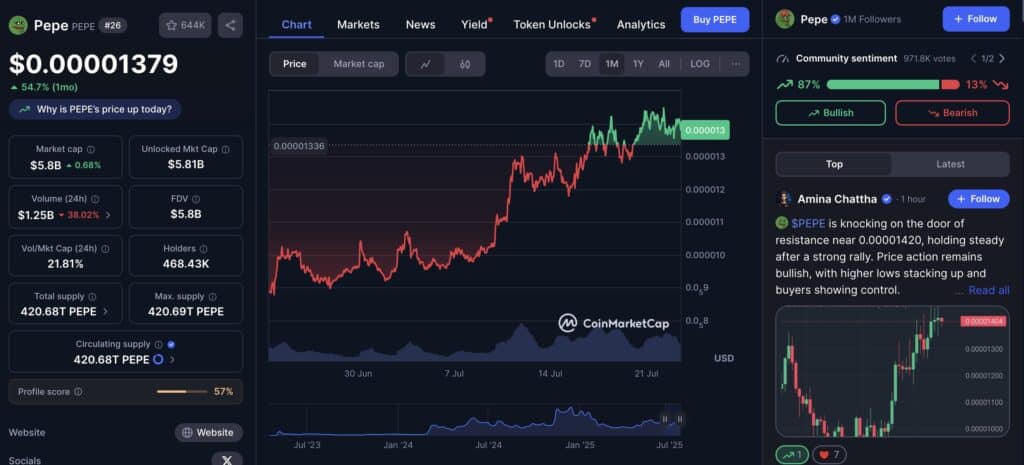Switch feed to Latest posts

pyautogui.click(x=950, y=164)
